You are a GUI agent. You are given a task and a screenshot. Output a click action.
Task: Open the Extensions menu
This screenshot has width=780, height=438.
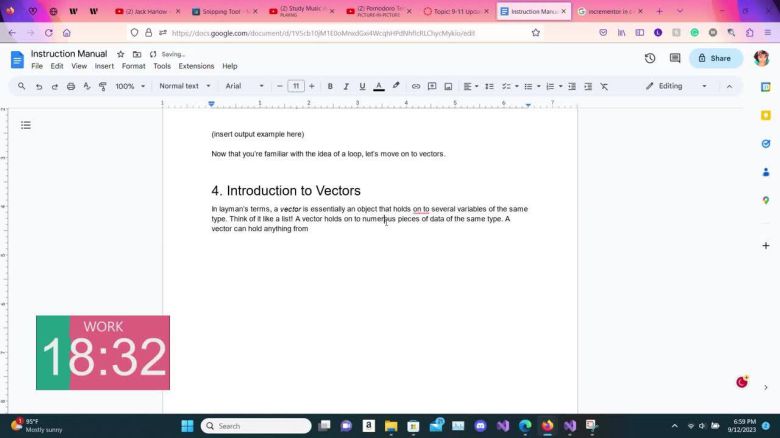click(196, 66)
